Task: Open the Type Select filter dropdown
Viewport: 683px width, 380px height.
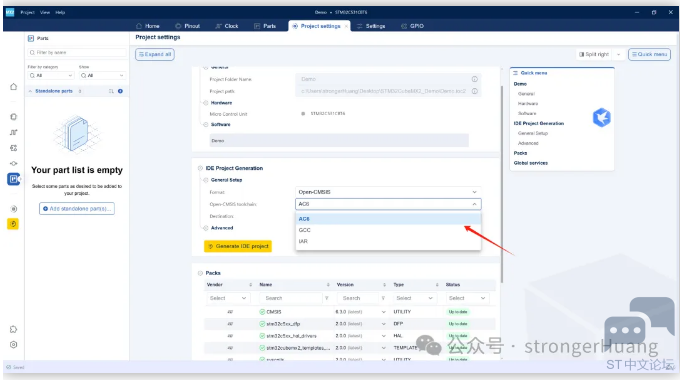Action: pyautogui.click(x=414, y=298)
